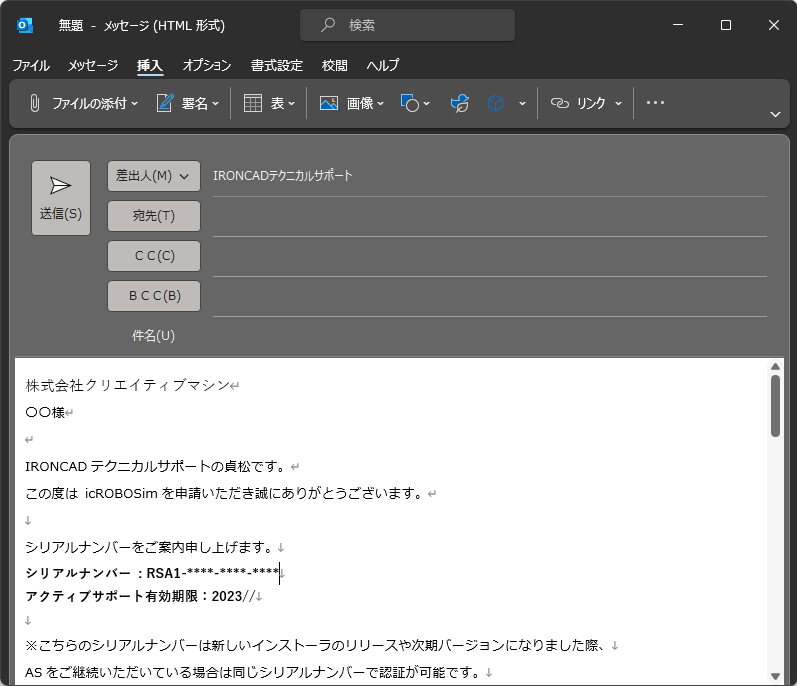Click the serial number RSA1-****-****-**** text

click(212, 573)
